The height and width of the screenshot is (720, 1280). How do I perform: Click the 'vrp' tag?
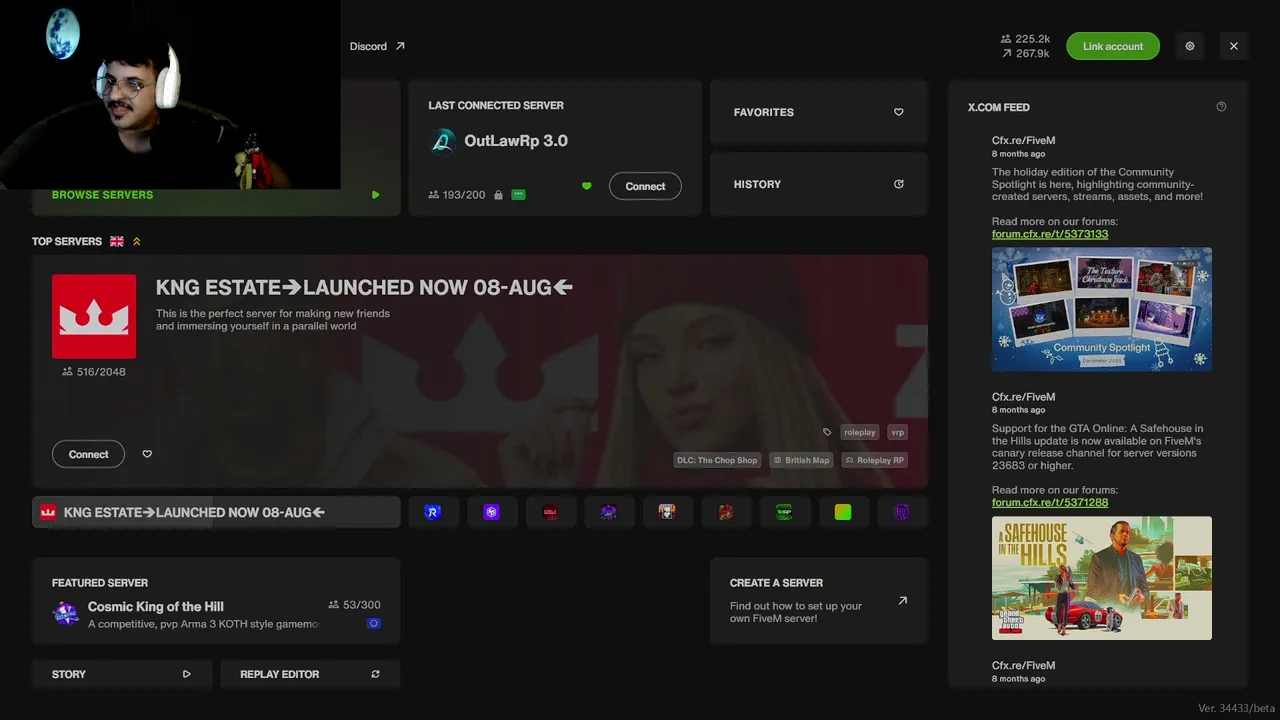point(897,432)
